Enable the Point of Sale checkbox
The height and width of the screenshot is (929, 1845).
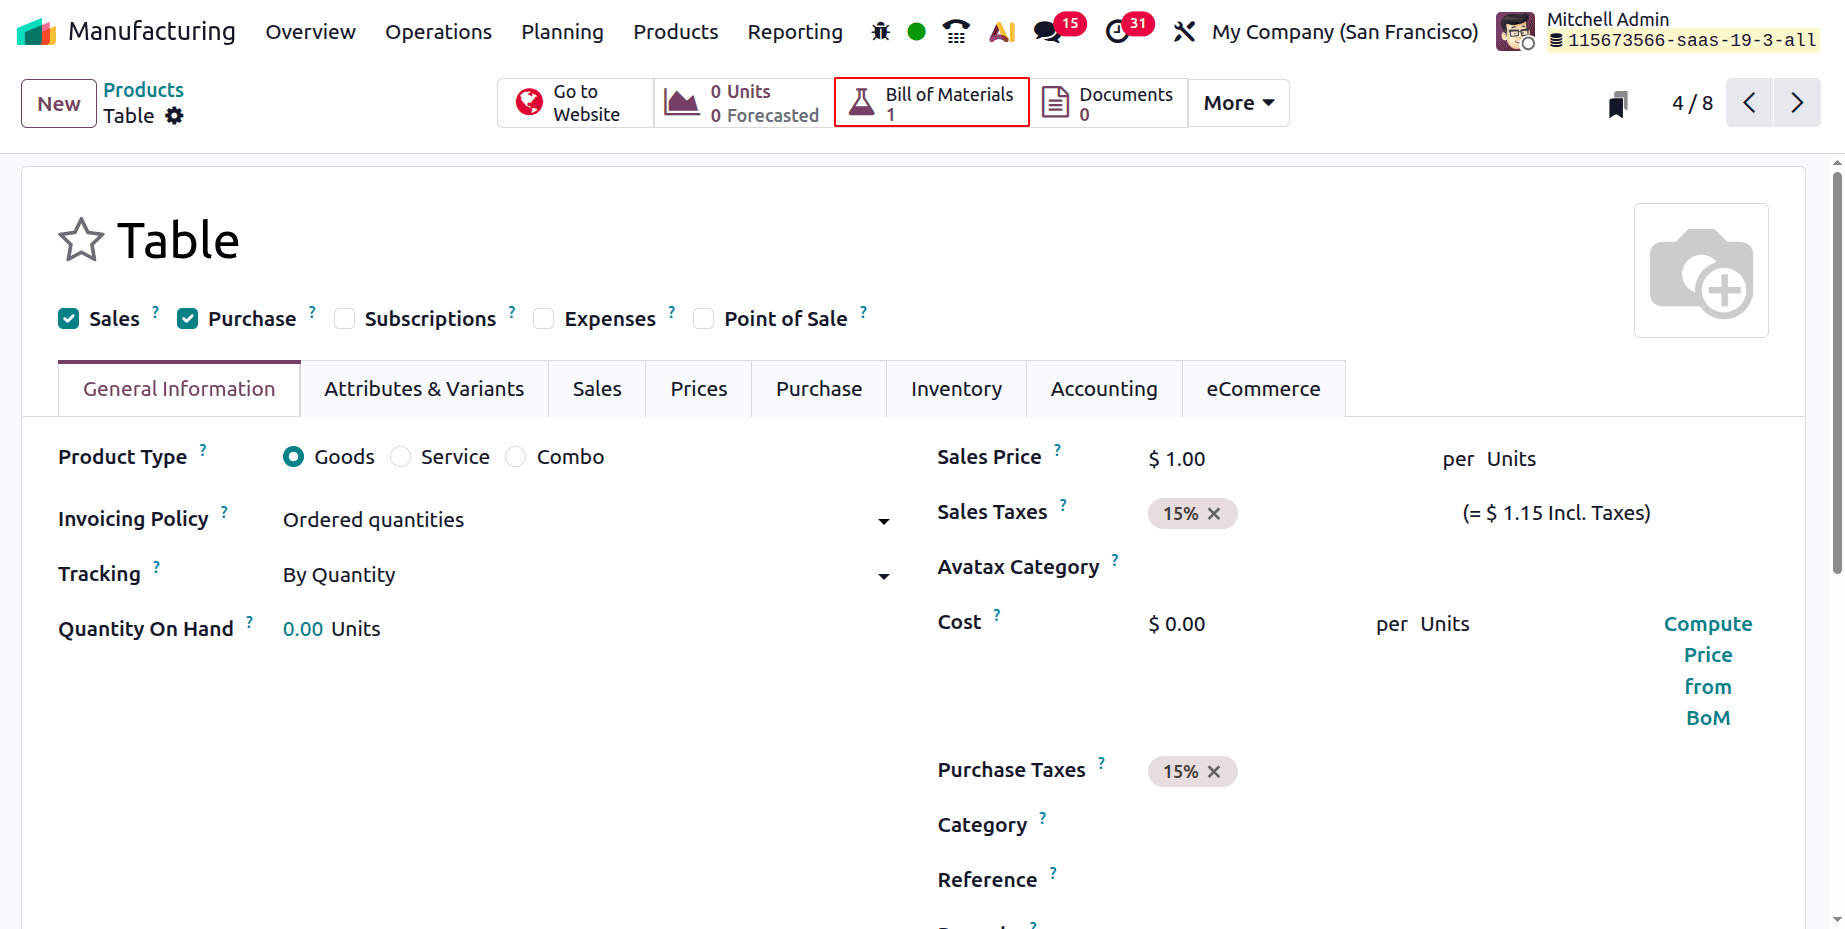coord(704,319)
